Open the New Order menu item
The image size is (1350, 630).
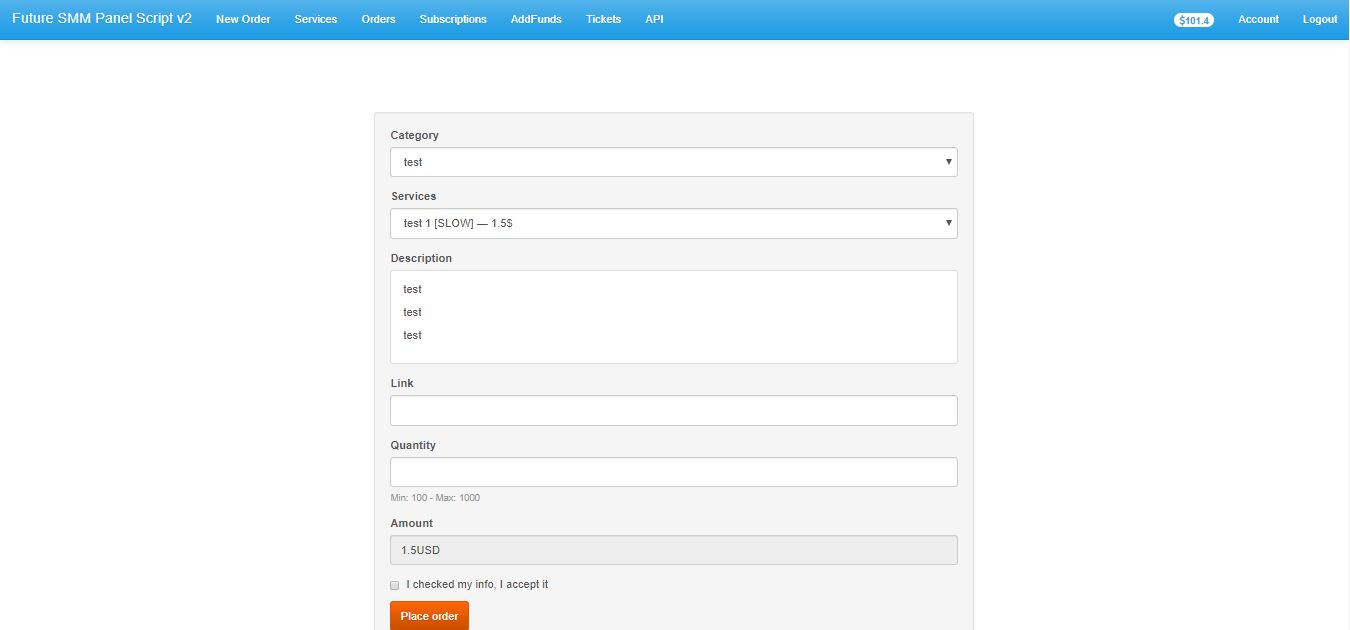point(243,19)
